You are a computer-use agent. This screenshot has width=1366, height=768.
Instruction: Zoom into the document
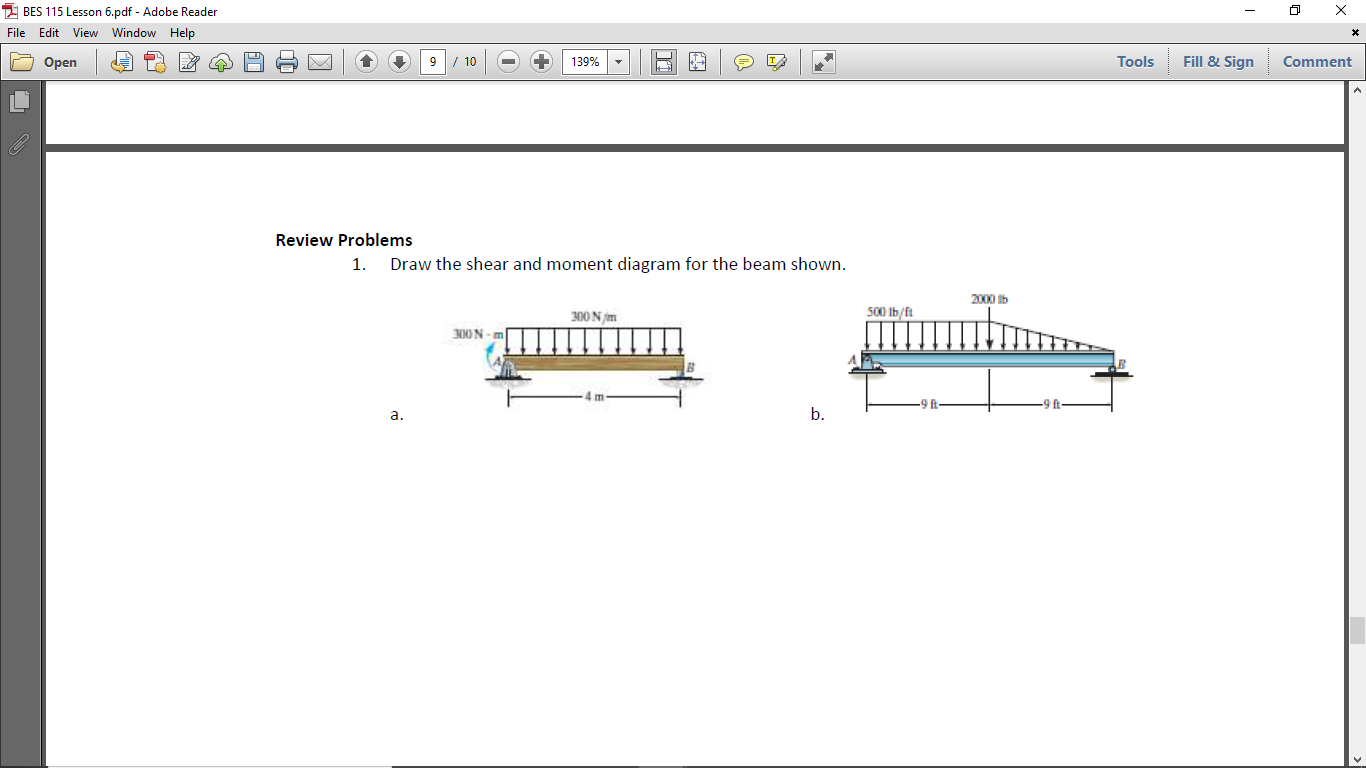point(541,62)
